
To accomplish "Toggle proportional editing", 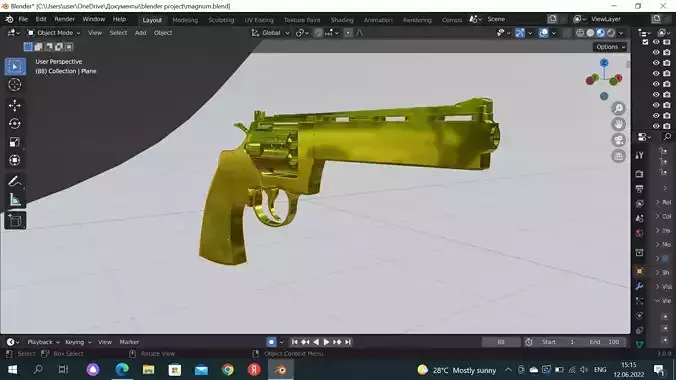I will click(x=348, y=33).
